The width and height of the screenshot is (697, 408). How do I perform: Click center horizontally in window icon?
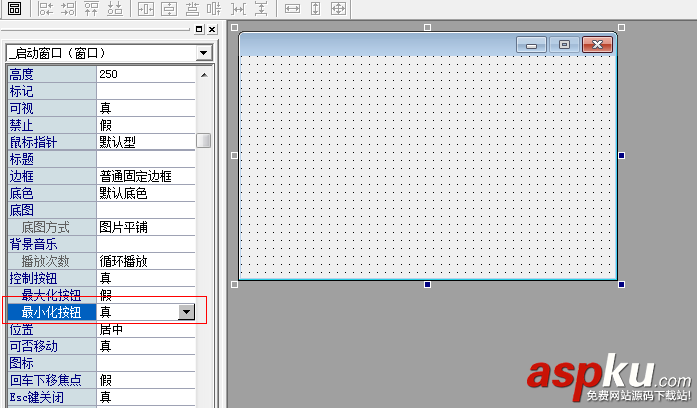(145, 8)
